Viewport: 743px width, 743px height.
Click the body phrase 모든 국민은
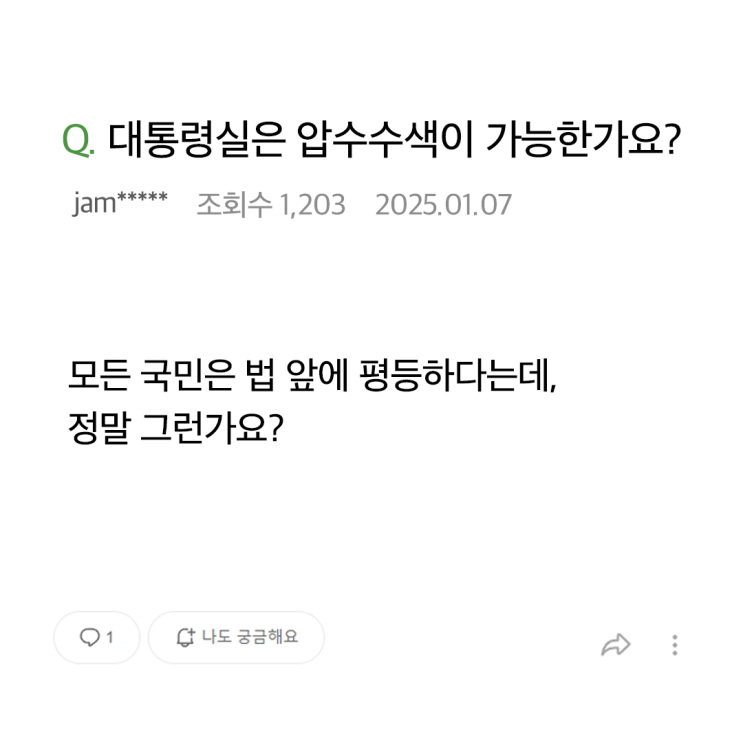pyautogui.click(x=151, y=375)
